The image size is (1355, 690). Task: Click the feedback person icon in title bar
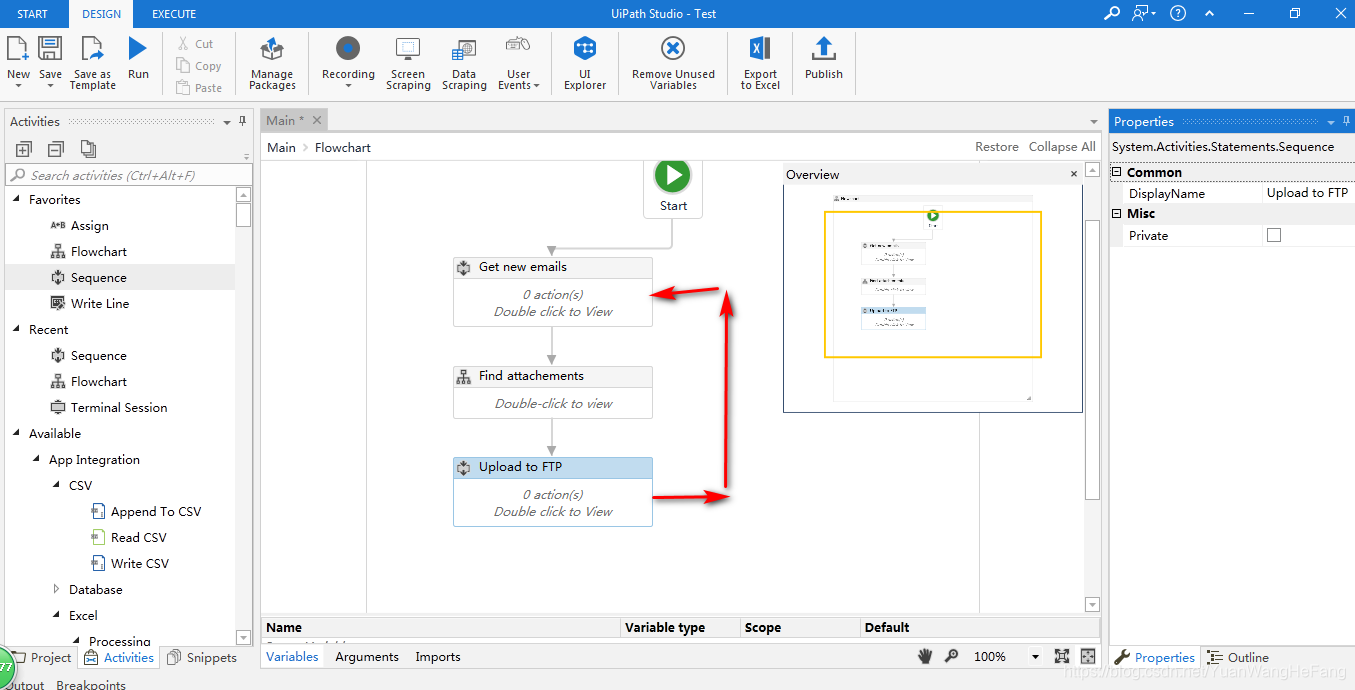(x=1141, y=13)
